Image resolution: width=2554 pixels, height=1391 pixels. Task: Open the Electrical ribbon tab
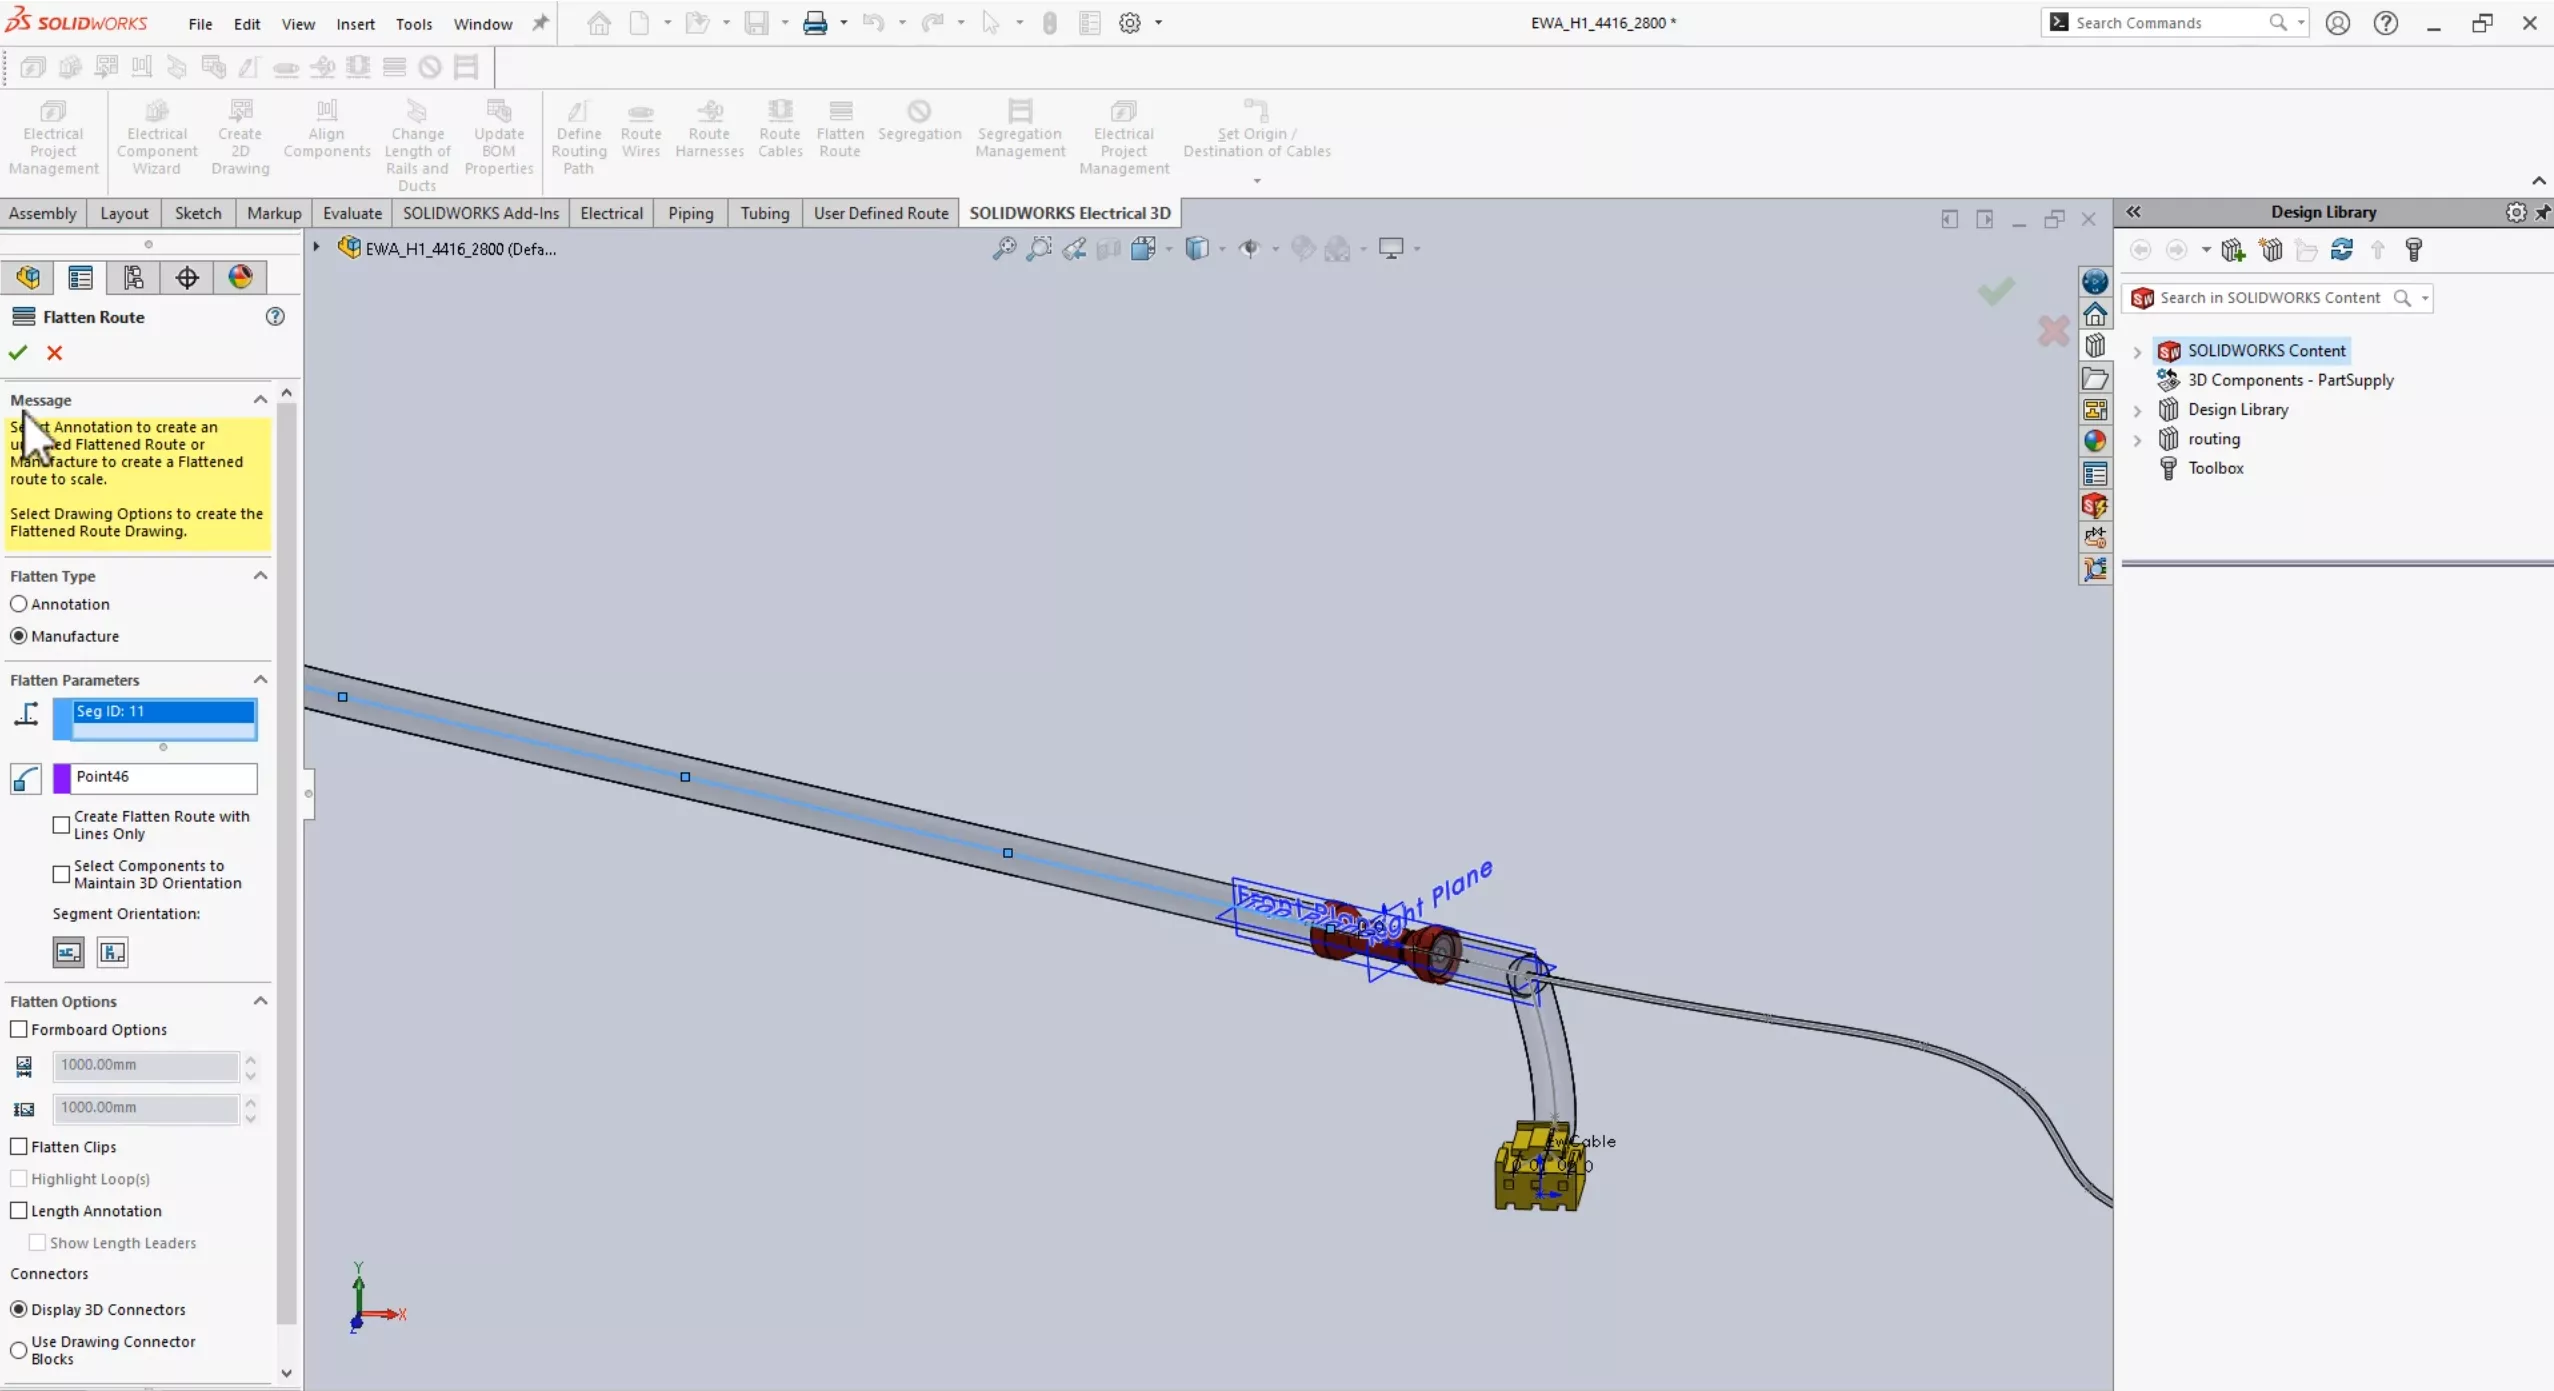coord(610,212)
